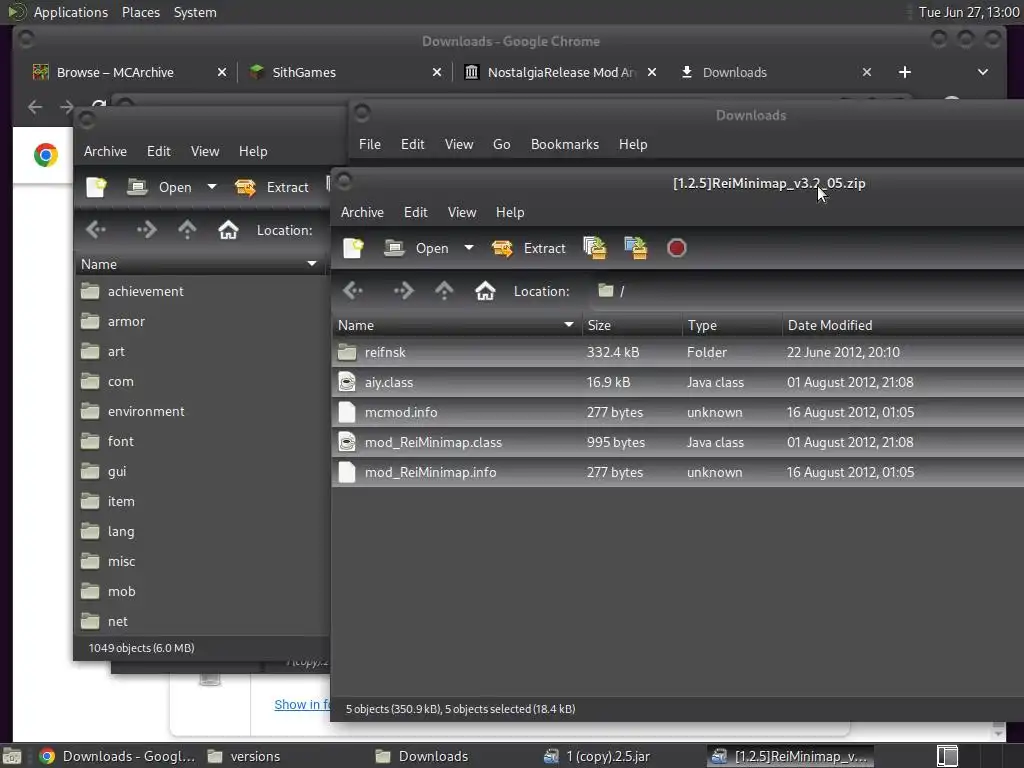Click Add files icon in ReiMinimap toolbar
The width and height of the screenshot is (1024, 768).
click(x=595, y=248)
